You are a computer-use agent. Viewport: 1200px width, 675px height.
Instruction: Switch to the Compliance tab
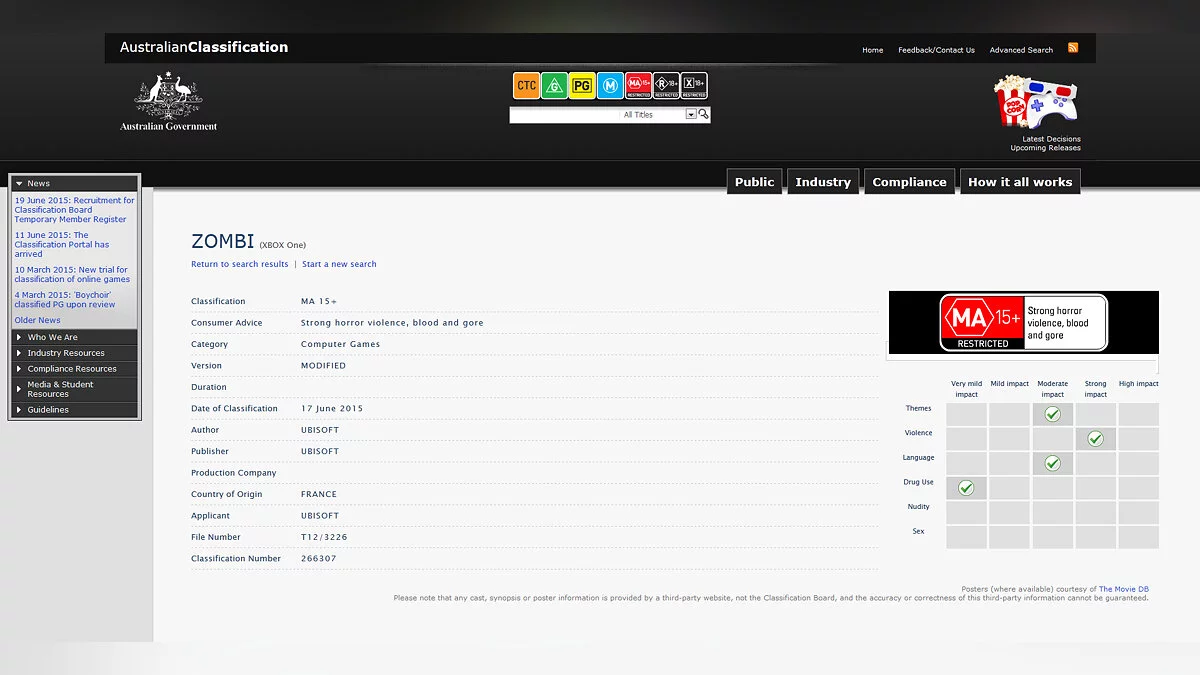(x=909, y=182)
